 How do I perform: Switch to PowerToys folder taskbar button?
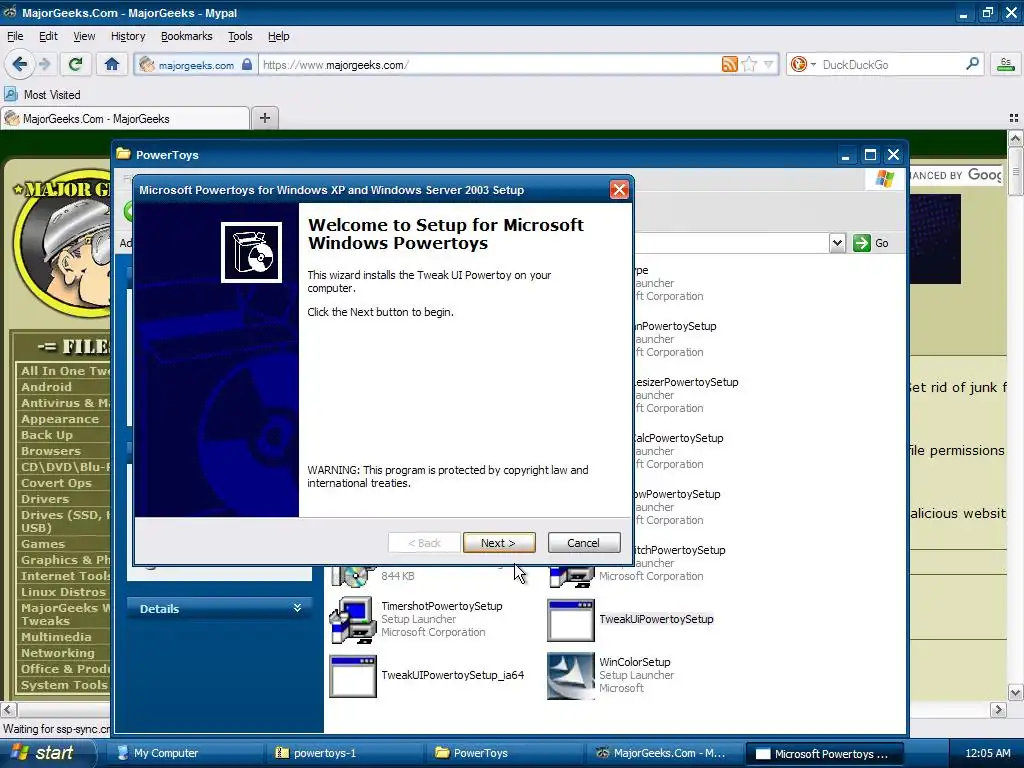pos(504,753)
